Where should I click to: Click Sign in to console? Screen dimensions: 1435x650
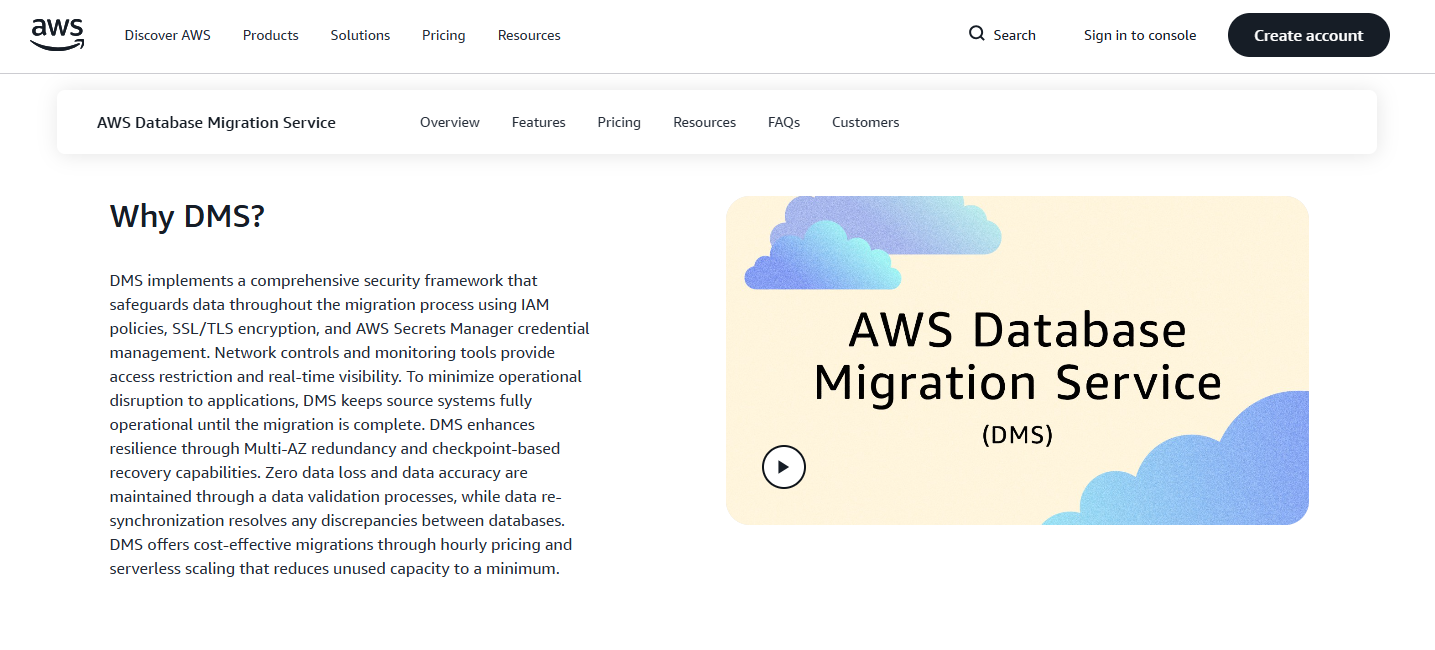pyautogui.click(x=1139, y=34)
